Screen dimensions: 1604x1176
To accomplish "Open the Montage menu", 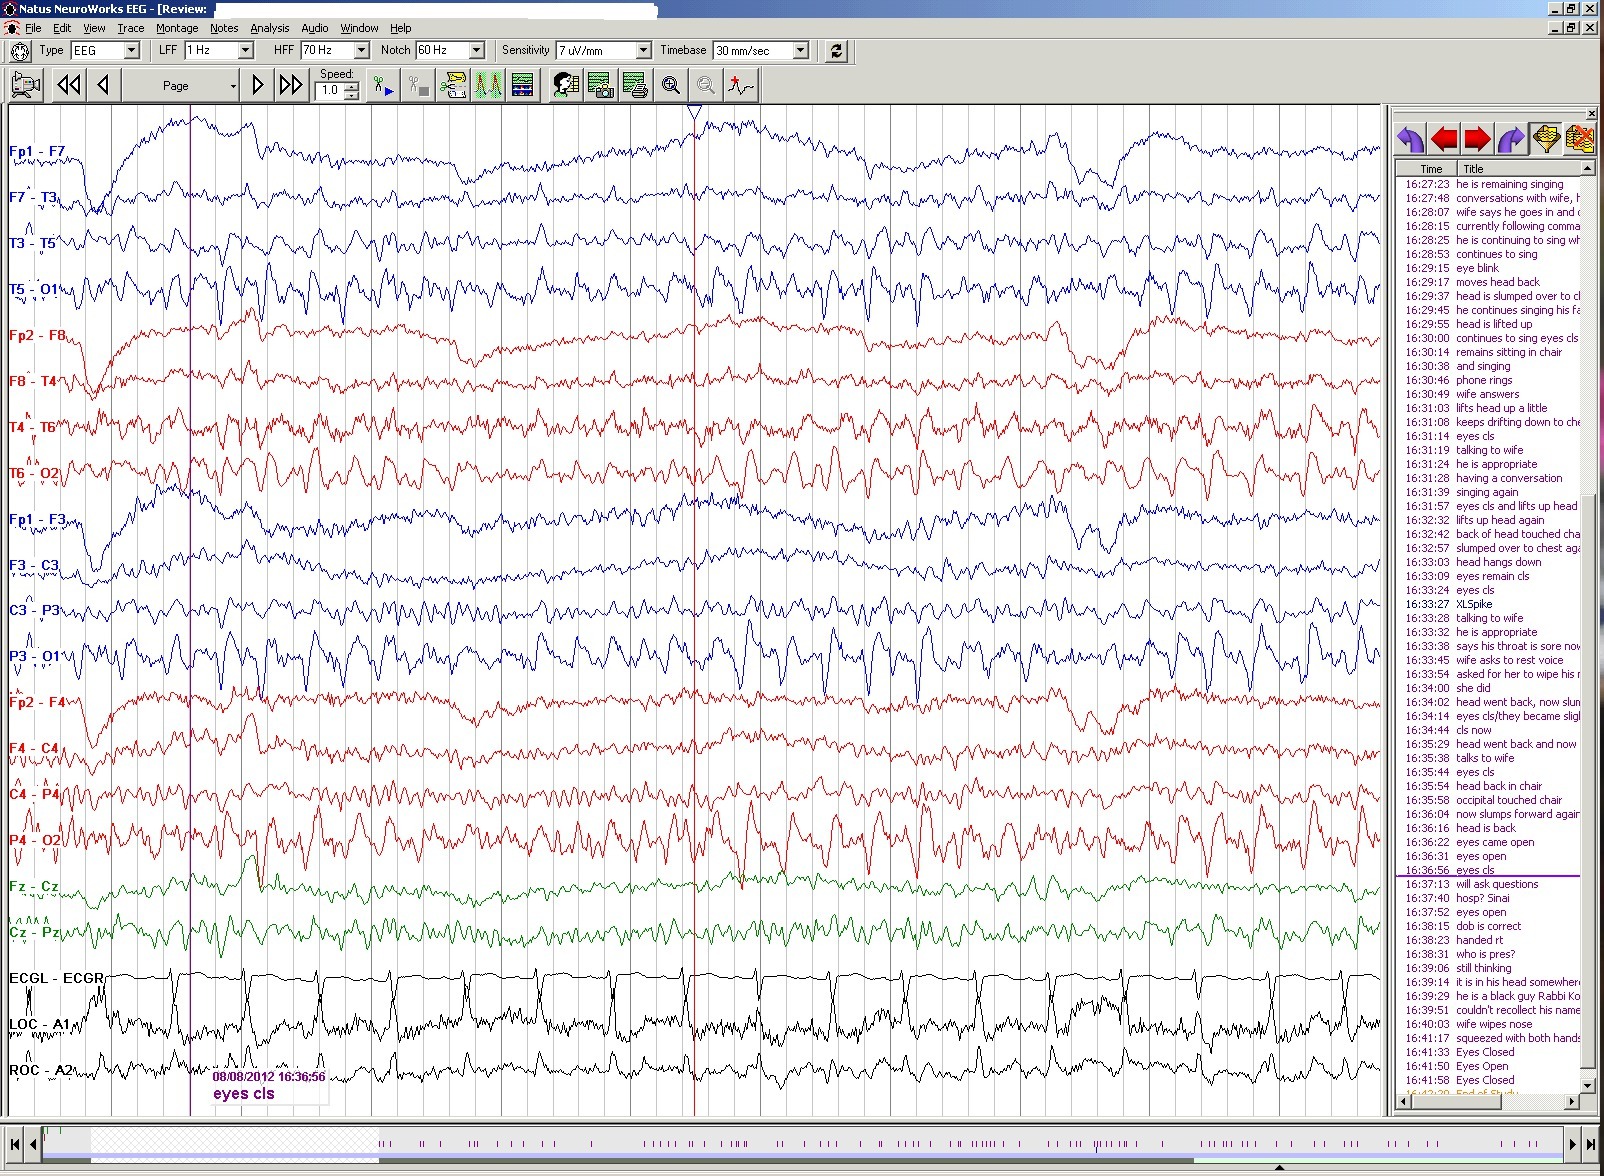I will (177, 28).
